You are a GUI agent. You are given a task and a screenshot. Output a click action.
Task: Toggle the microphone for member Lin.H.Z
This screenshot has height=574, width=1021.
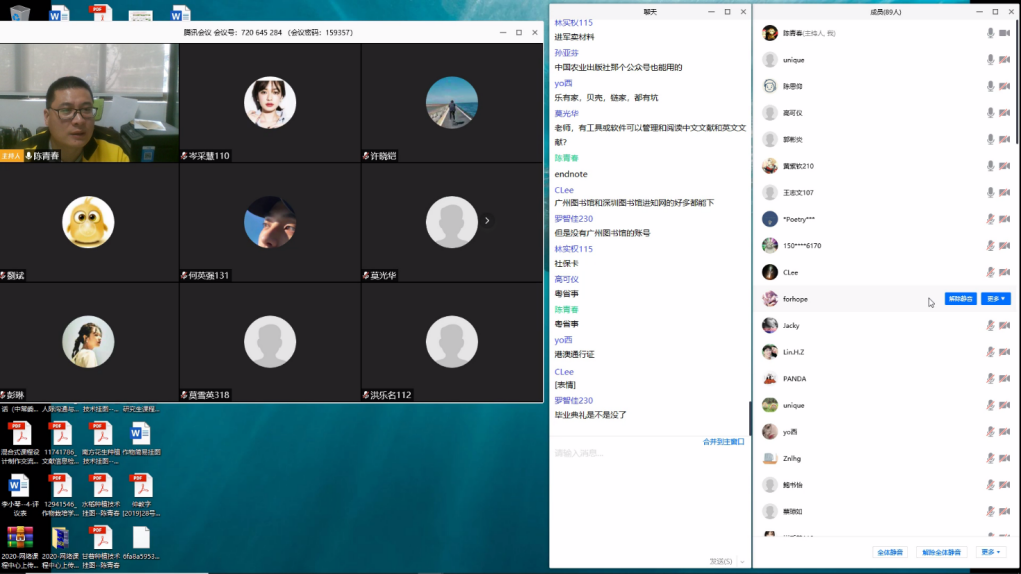pos(990,352)
